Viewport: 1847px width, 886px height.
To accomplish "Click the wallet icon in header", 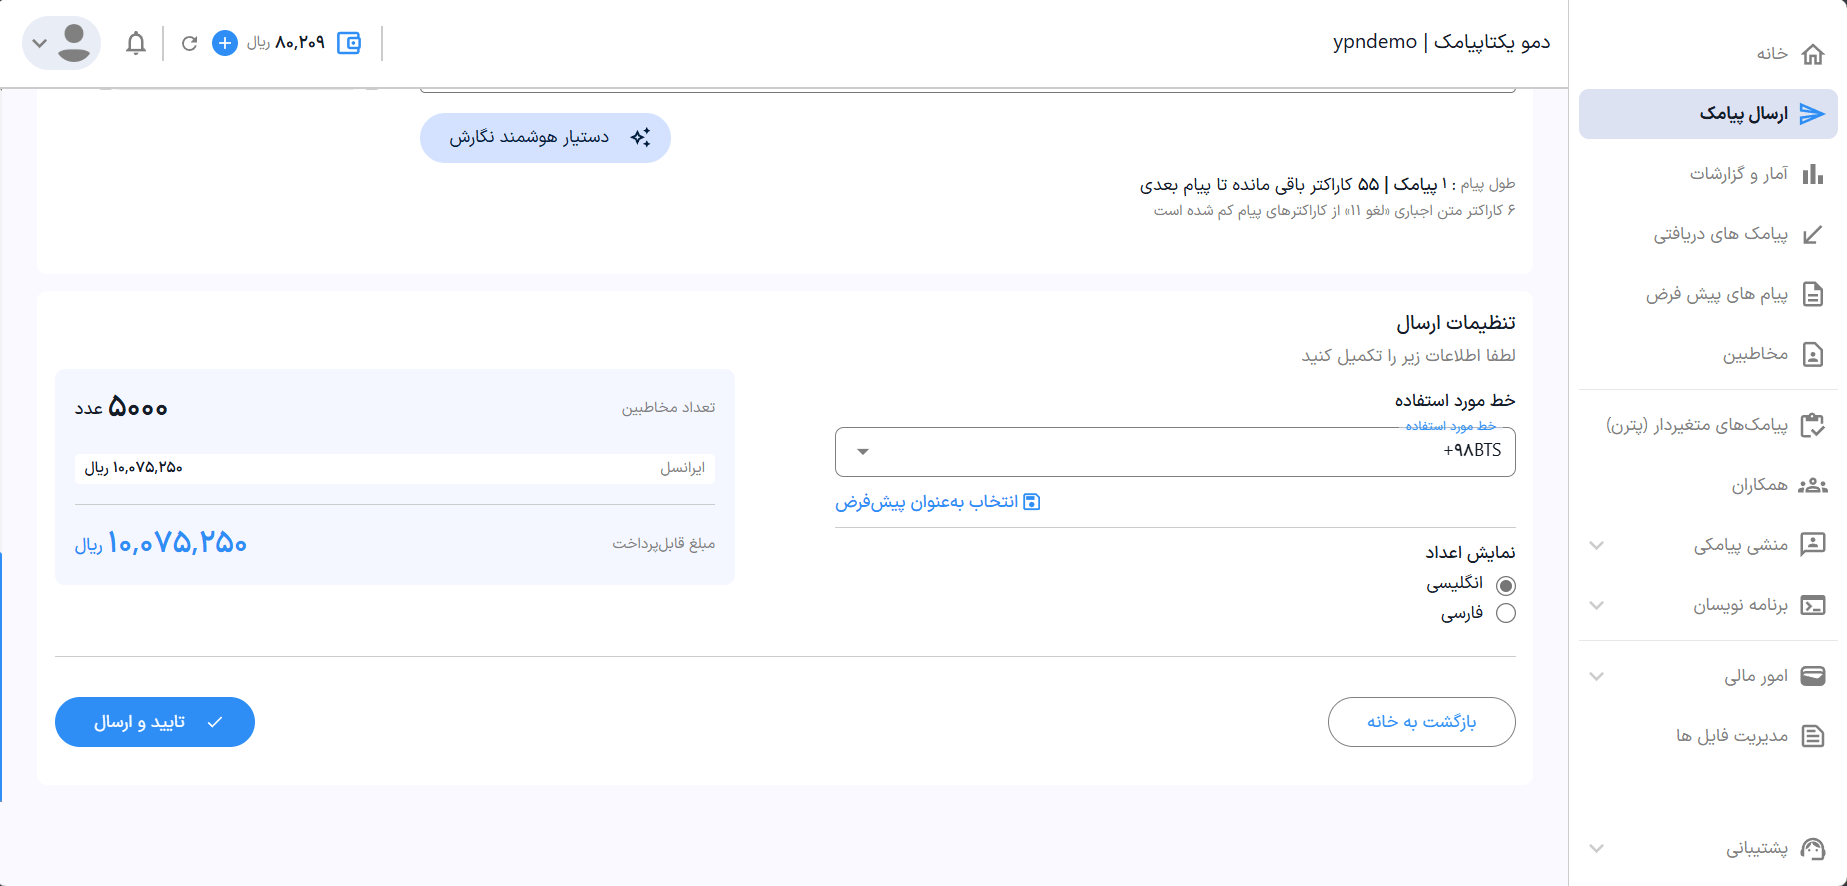I will (349, 43).
